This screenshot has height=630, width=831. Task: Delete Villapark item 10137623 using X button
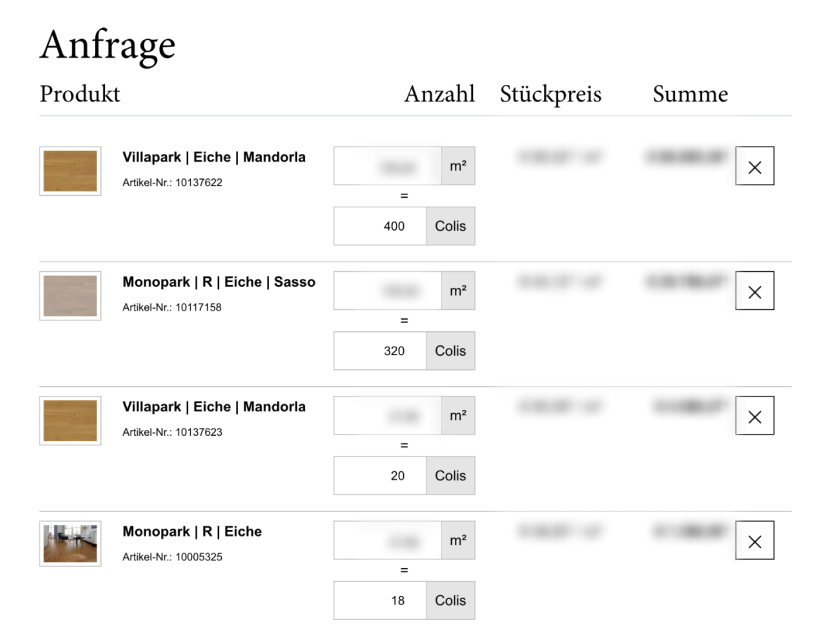(x=754, y=416)
